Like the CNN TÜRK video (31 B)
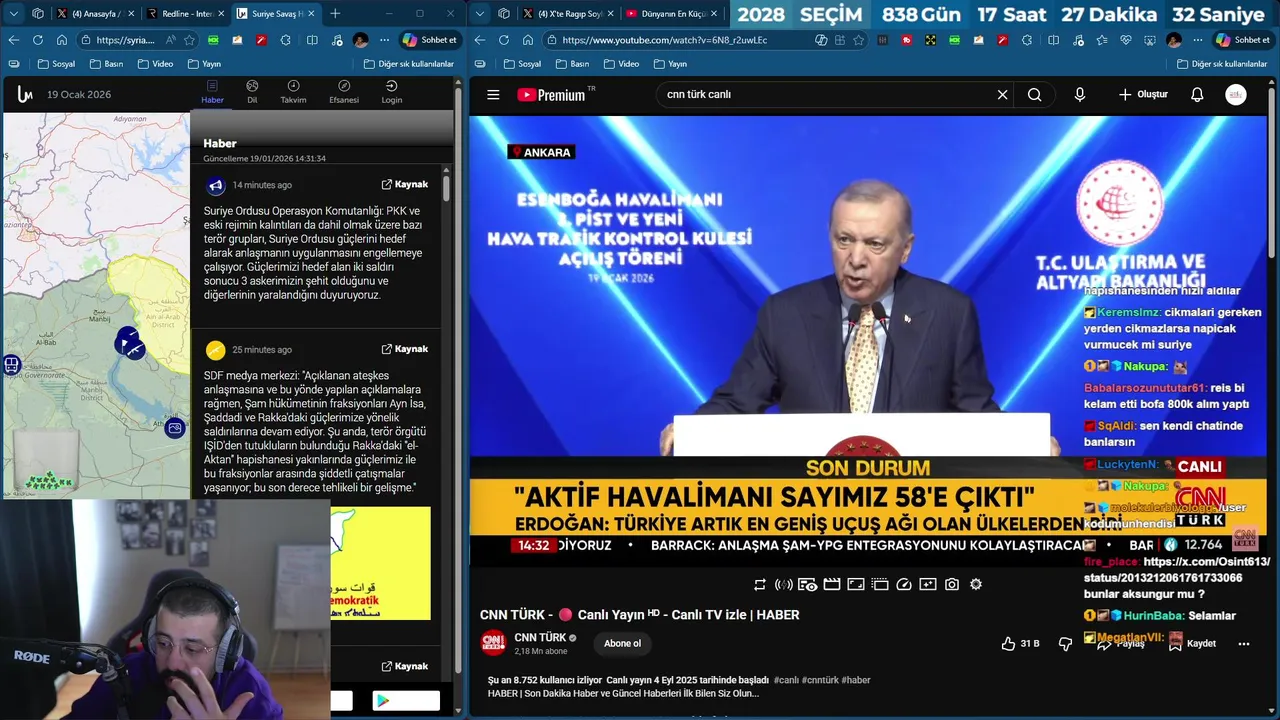1280x720 pixels. click(x=1020, y=644)
